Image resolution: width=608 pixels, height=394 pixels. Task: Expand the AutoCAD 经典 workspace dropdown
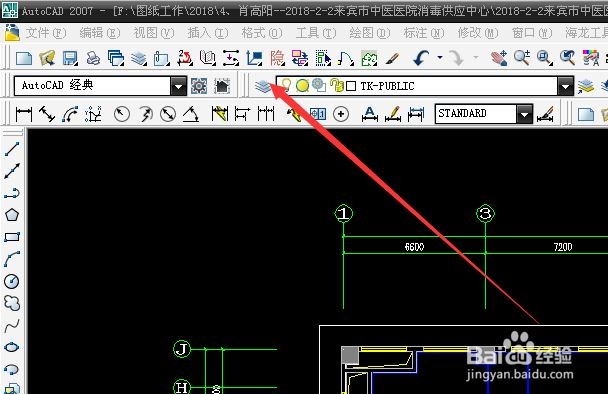pos(178,86)
